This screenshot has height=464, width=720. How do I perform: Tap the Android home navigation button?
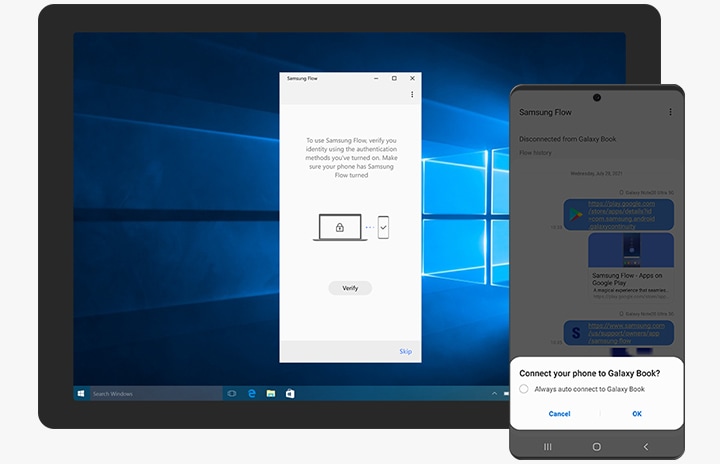point(597,446)
